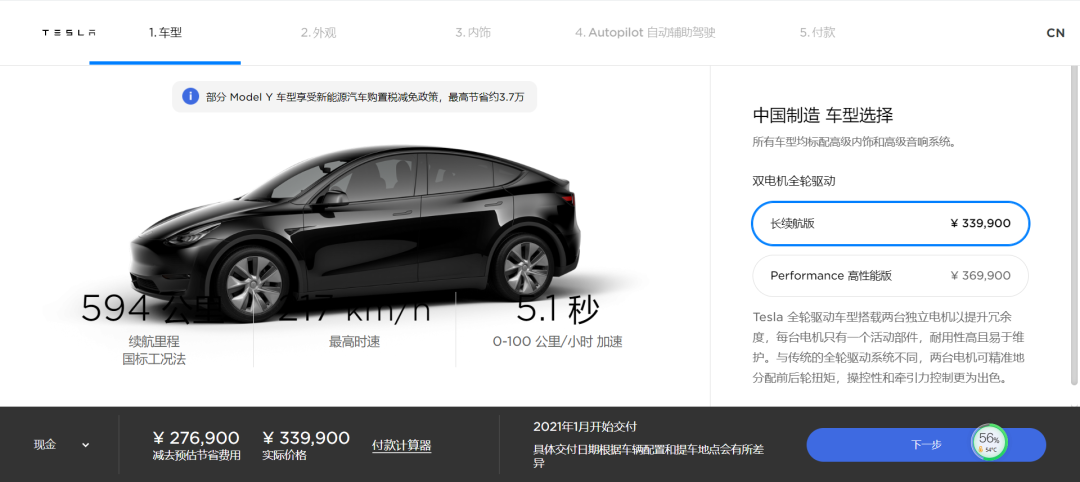Open the 付款计算器 link

[402, 445]
